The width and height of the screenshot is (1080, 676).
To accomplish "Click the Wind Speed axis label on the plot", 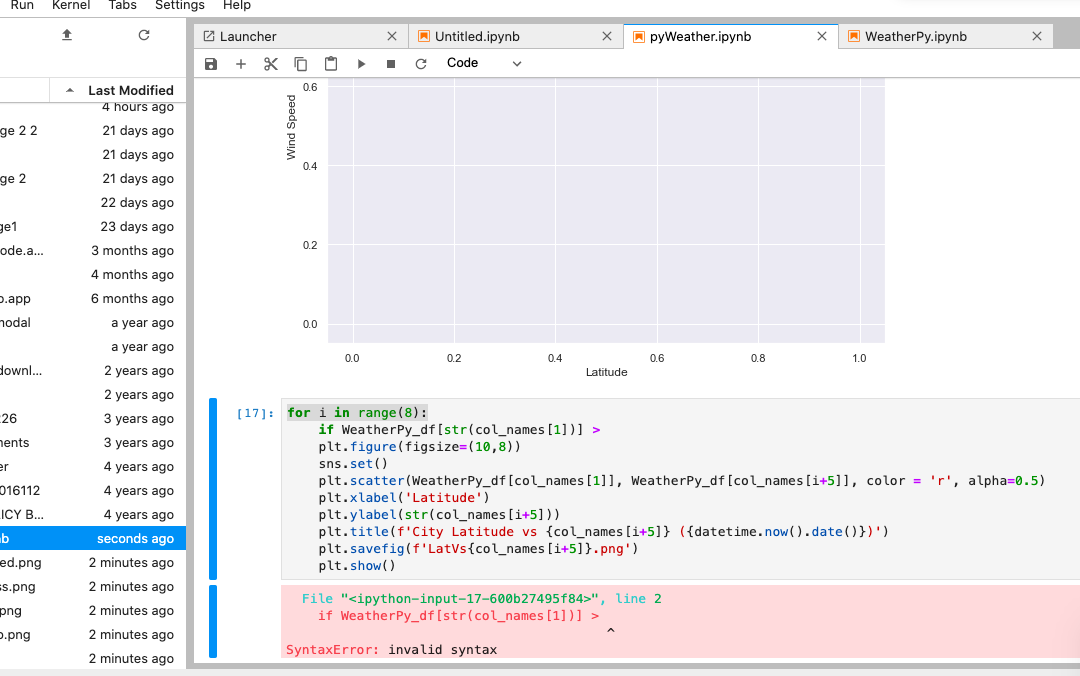I will (291, 127).
